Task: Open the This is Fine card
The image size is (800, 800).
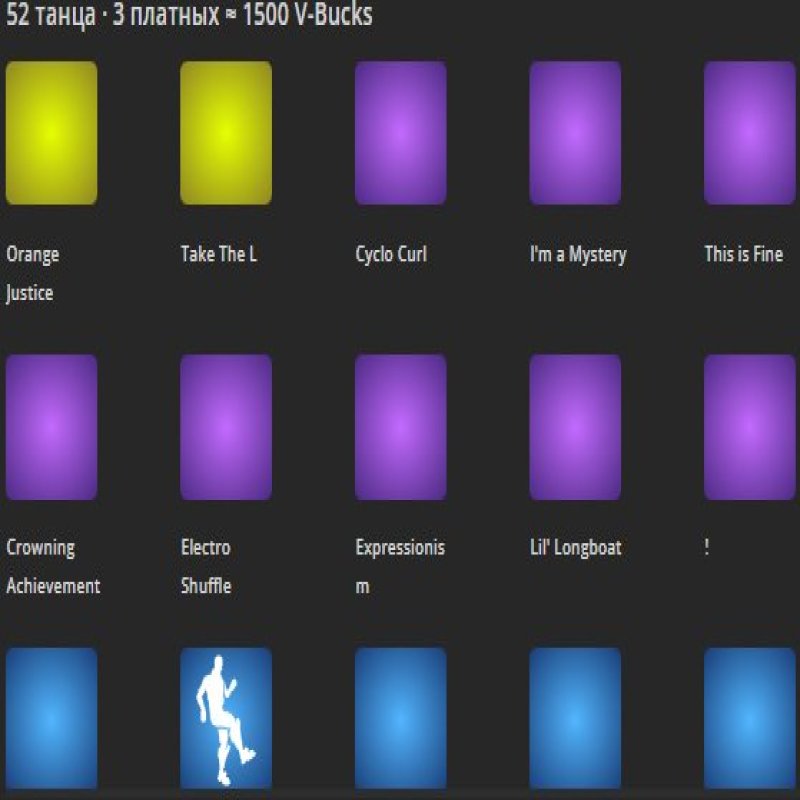Action: click(x=748, y=131)
